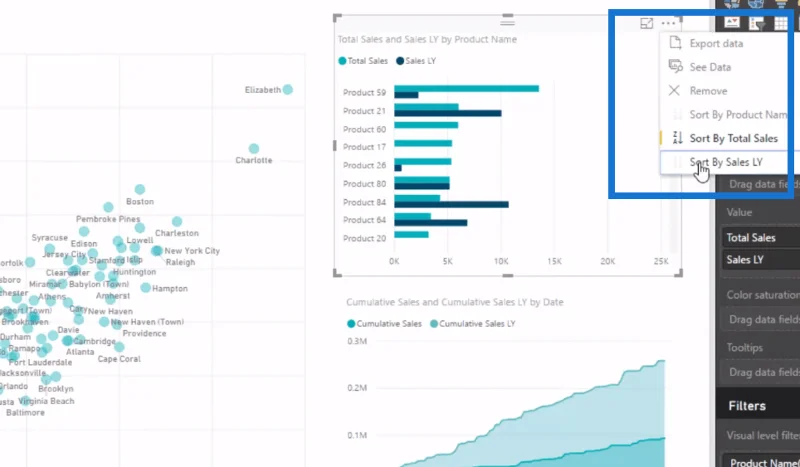Select the table visual icon
Image resolution: width=800 pixels, height=467 pixels.
tap(781, 23)
